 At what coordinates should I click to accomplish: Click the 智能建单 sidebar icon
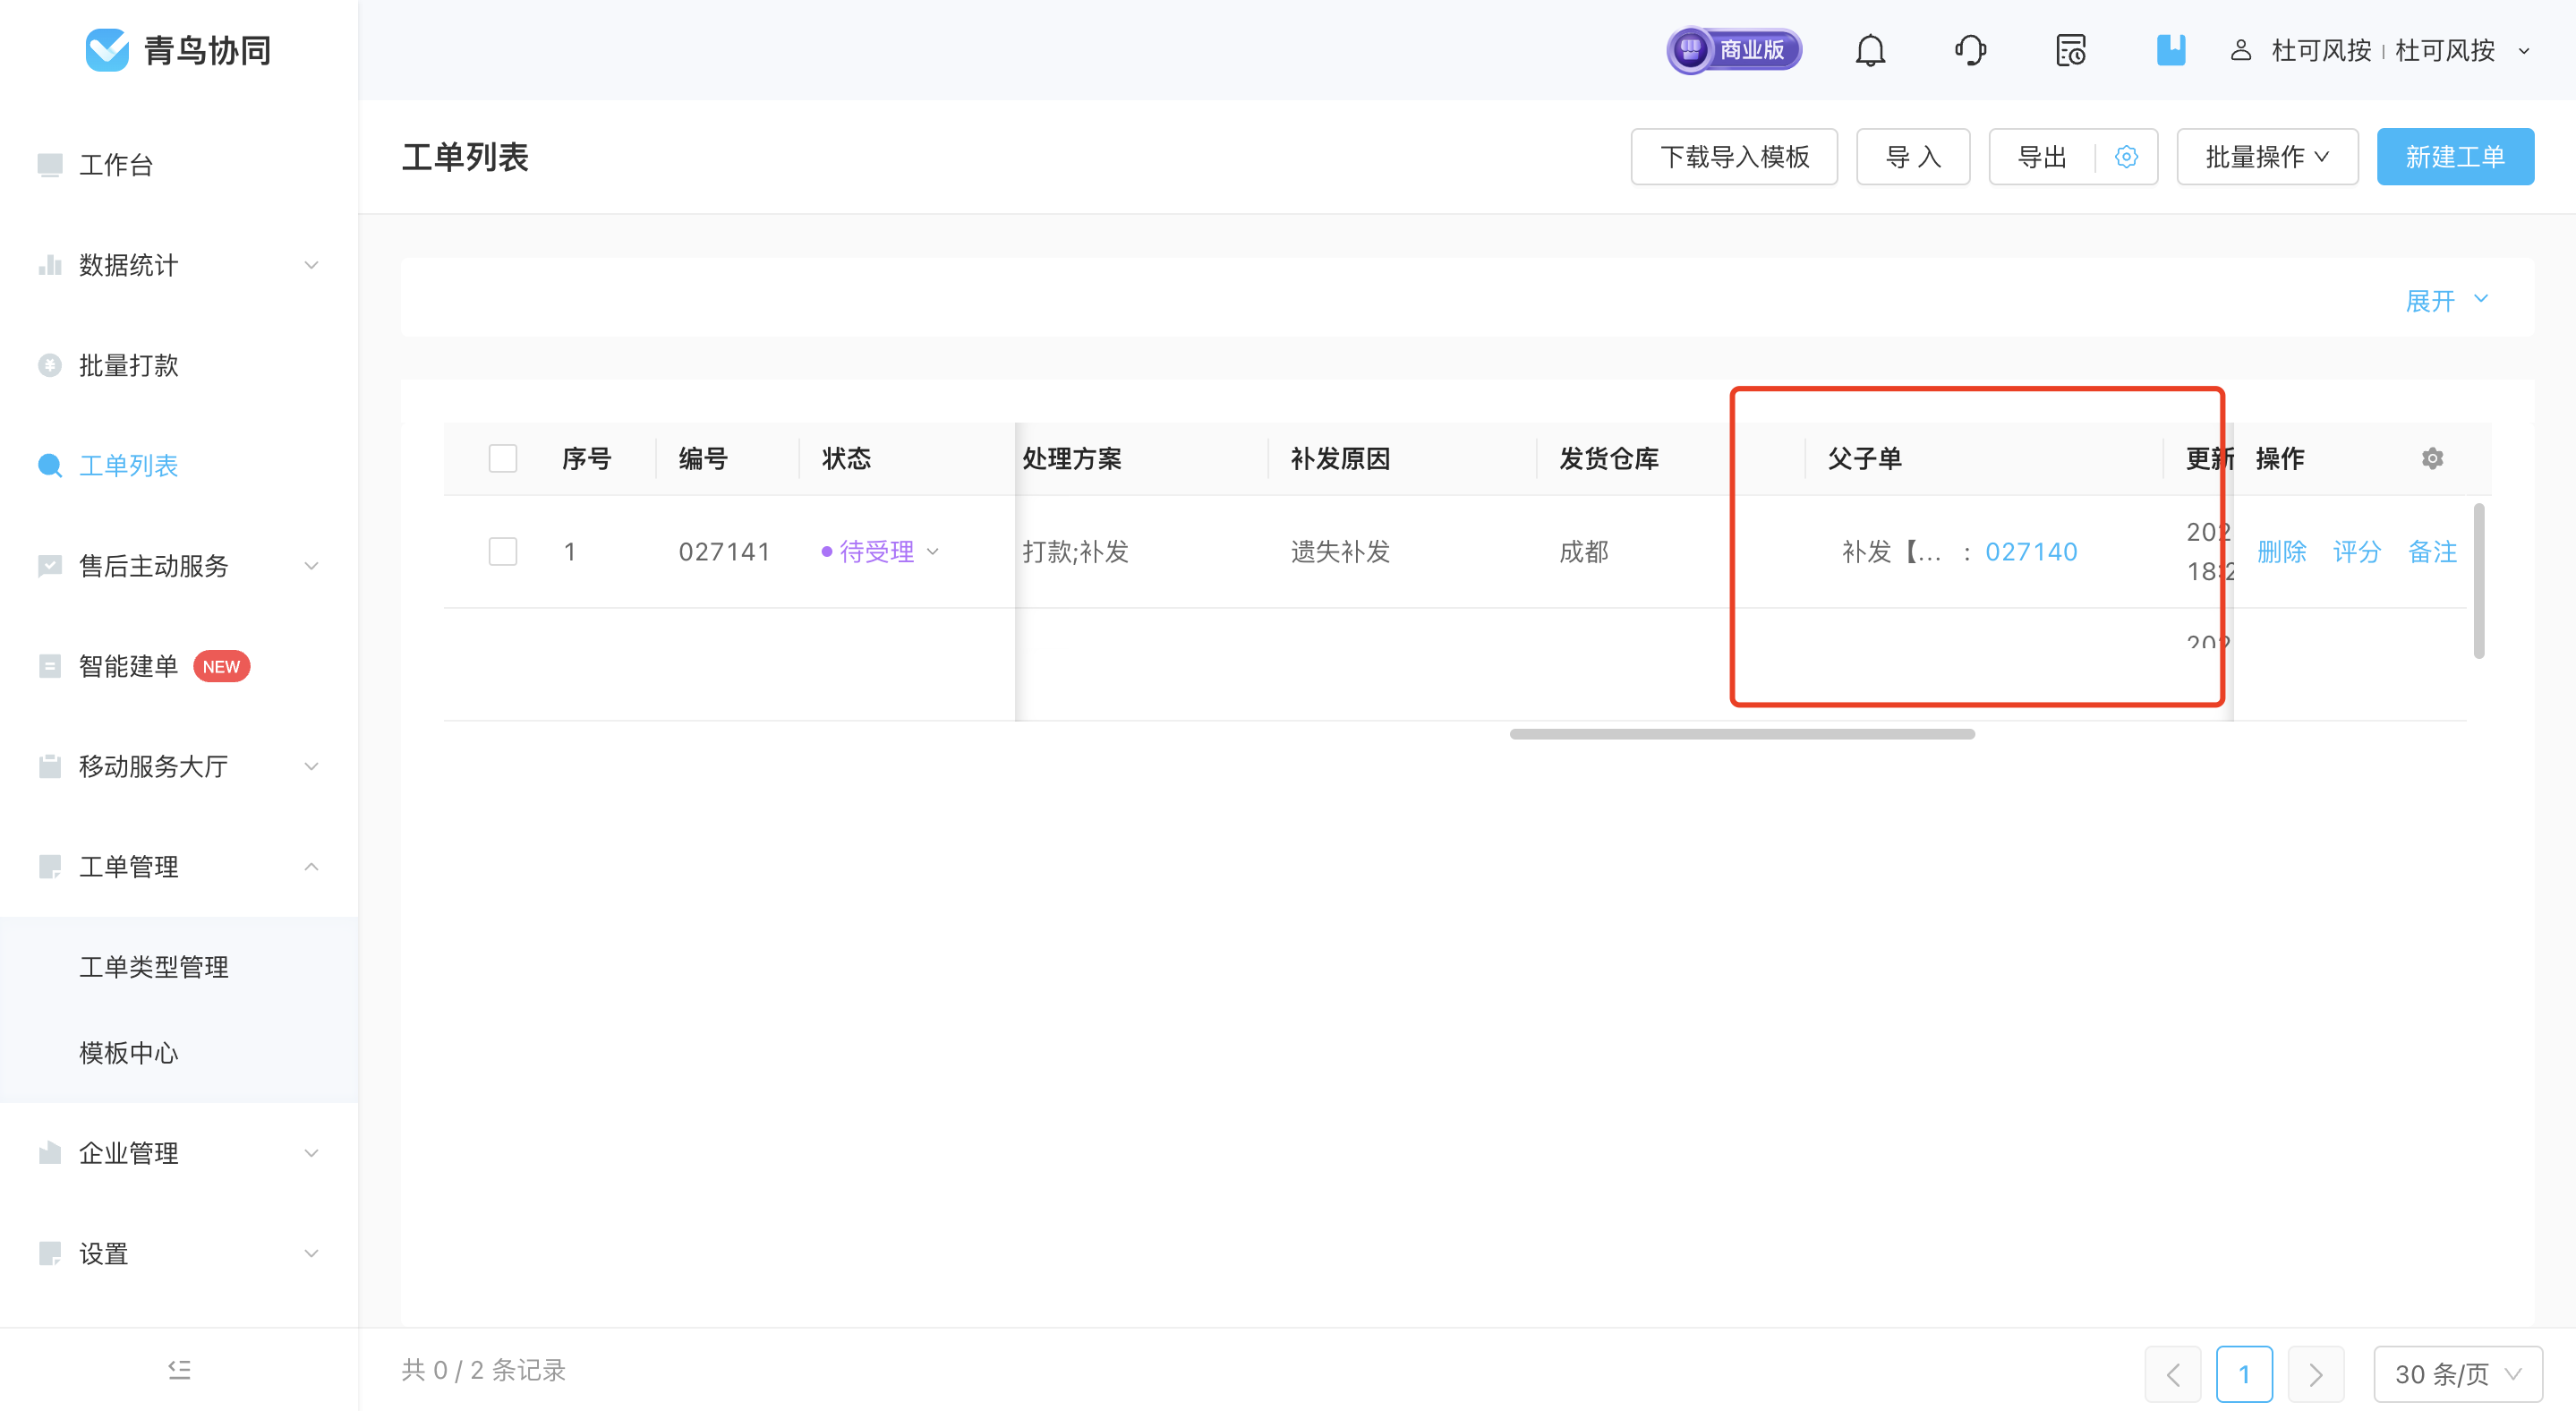pyautogui.click(x=50, y=666)
